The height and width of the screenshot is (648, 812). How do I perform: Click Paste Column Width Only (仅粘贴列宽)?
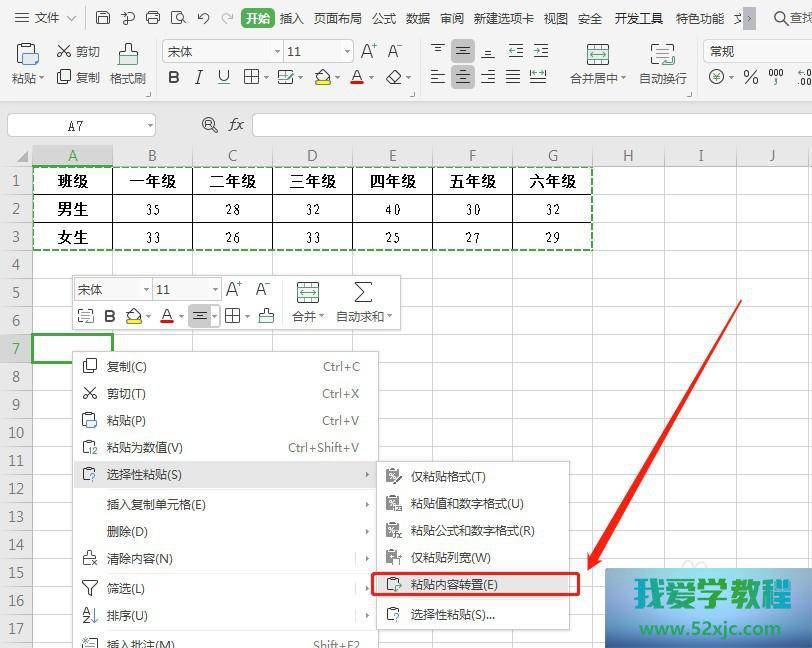(x=450, y=558)
